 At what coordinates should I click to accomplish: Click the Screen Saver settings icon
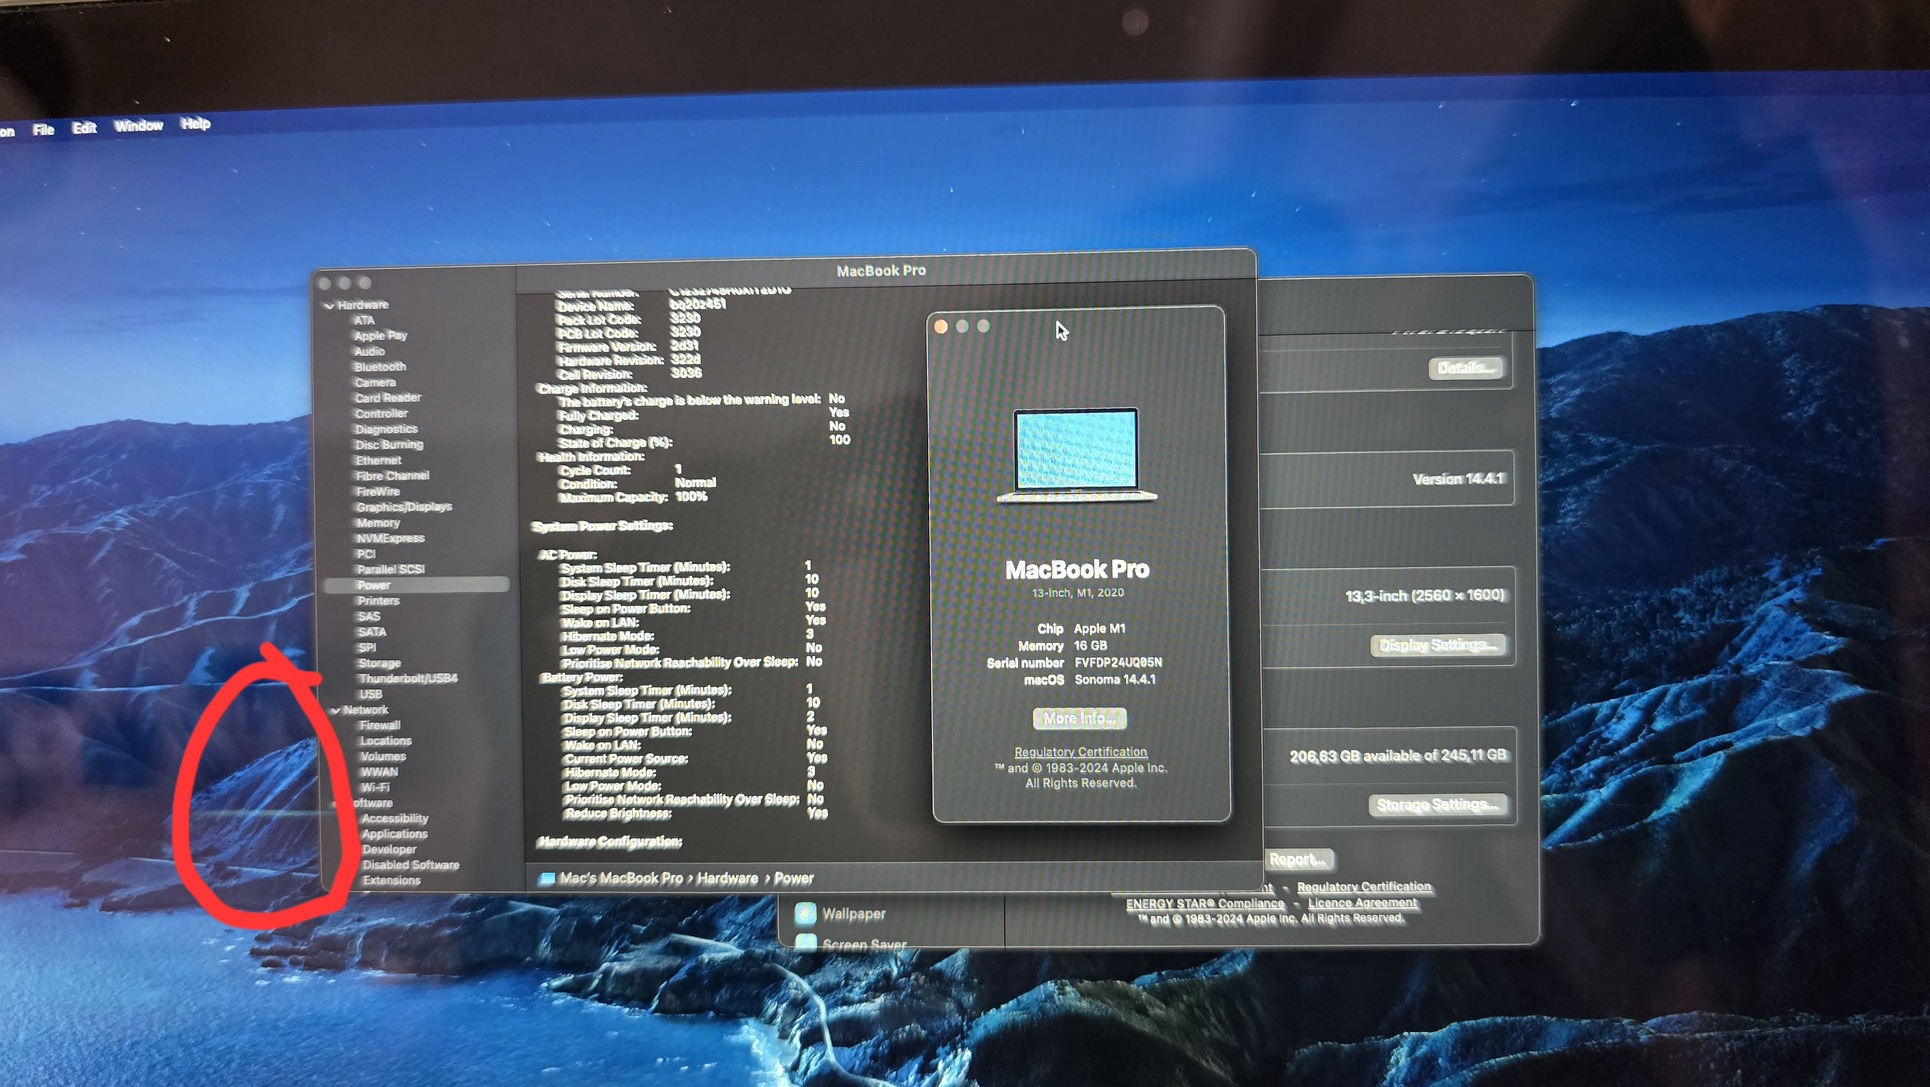(x=805, y=942)
